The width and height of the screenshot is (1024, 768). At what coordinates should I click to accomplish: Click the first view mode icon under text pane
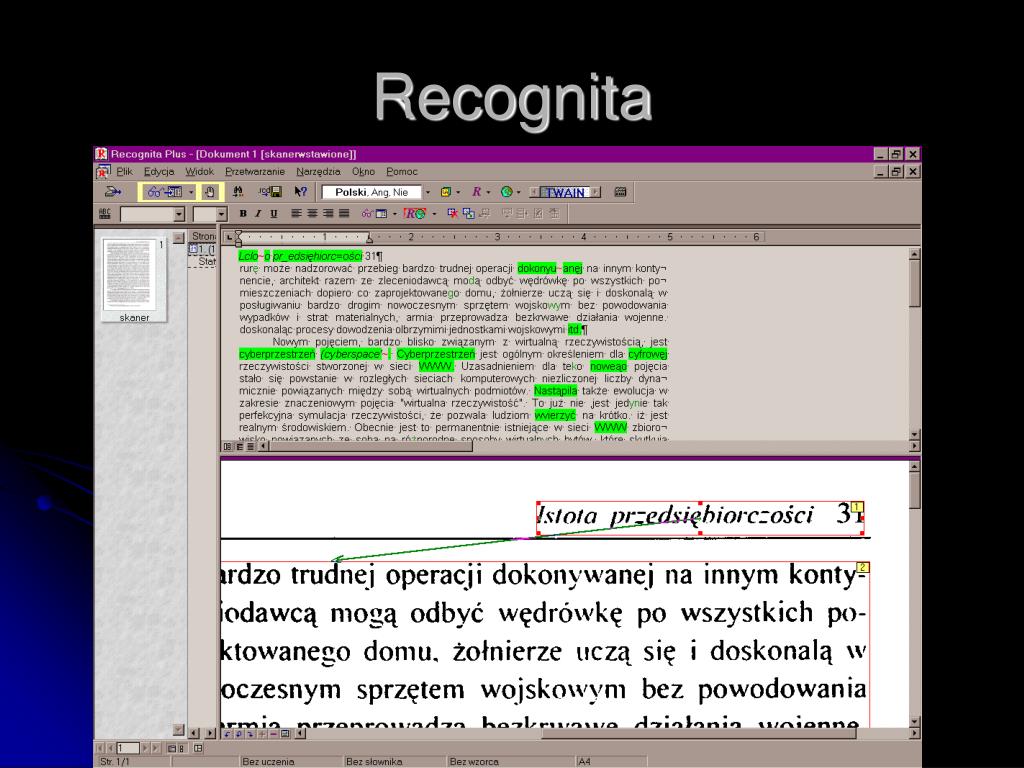coord(227,447)
